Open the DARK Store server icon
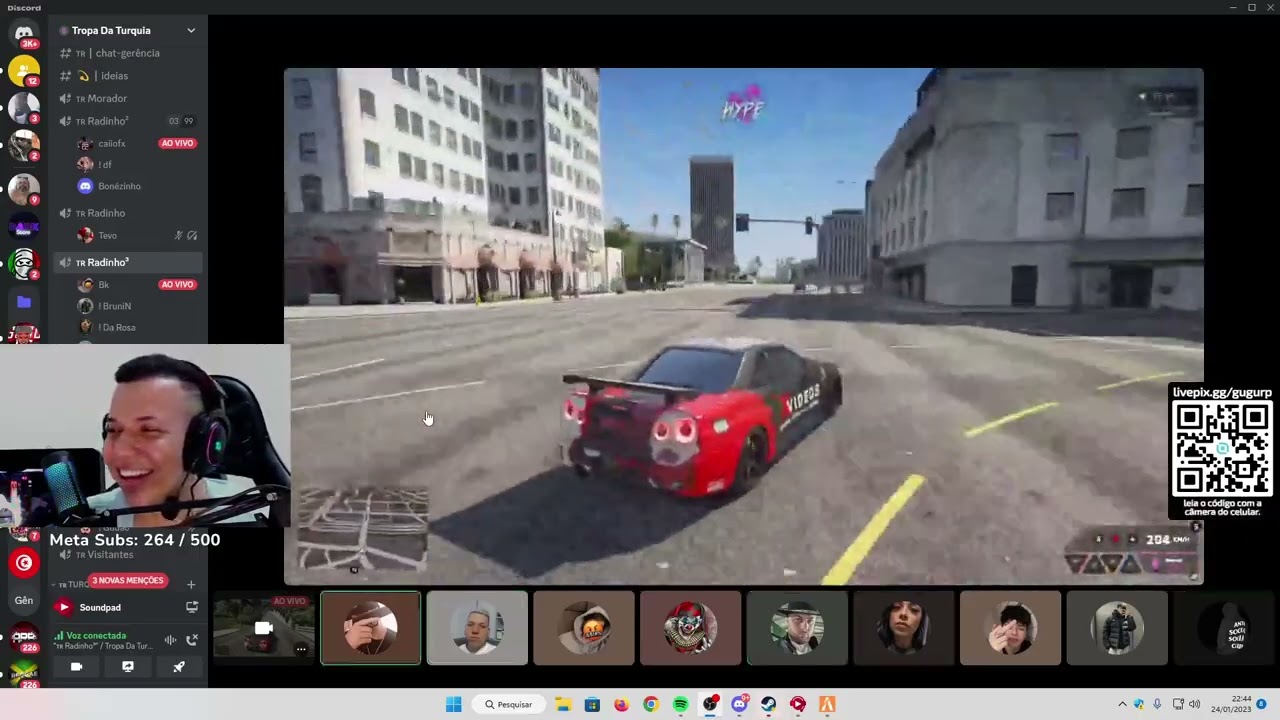The image size is (1280, 720). pyautogui.click(x=23, y=227)
